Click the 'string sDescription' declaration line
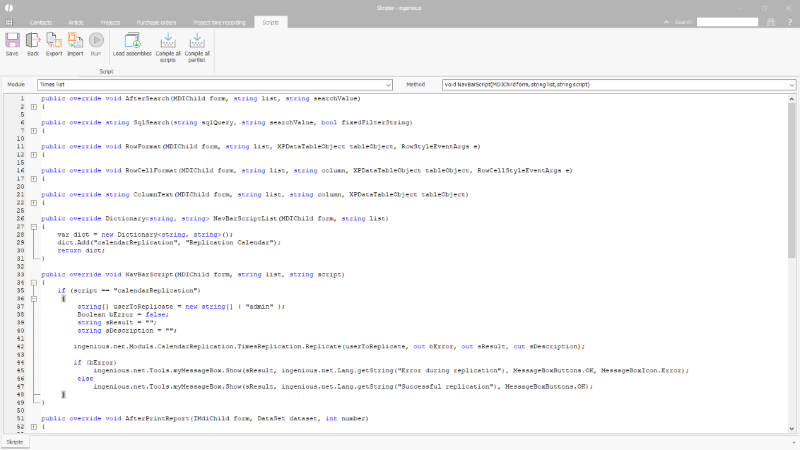This screenshot has height=450, width=800. (x=127, y=331)
